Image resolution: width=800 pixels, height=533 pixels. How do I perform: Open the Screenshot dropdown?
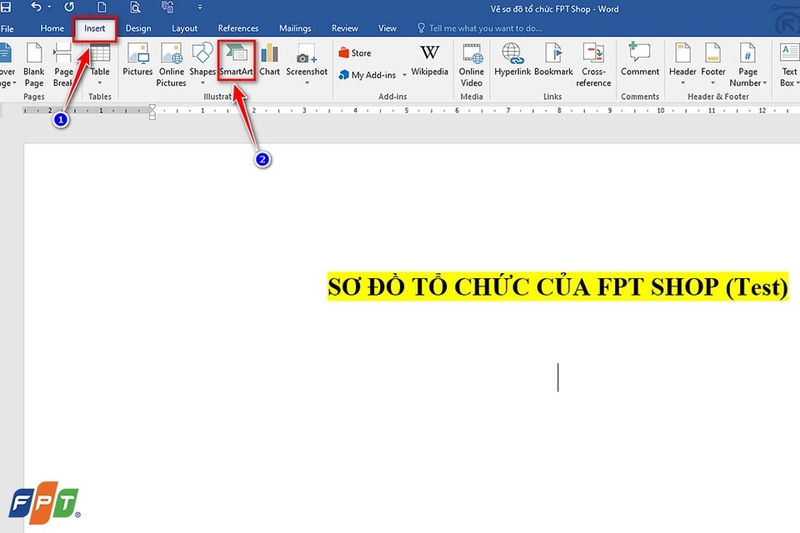click(307, 64)
